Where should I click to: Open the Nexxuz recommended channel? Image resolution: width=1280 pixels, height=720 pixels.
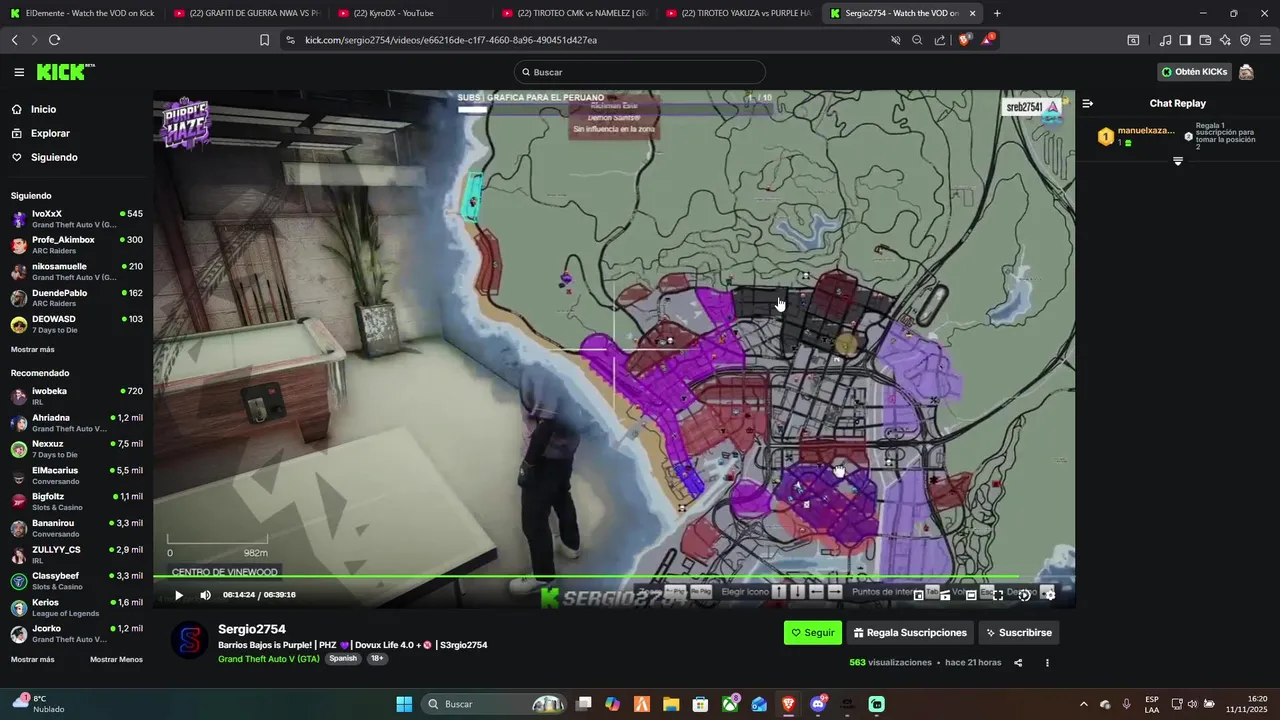pos(76,449)
